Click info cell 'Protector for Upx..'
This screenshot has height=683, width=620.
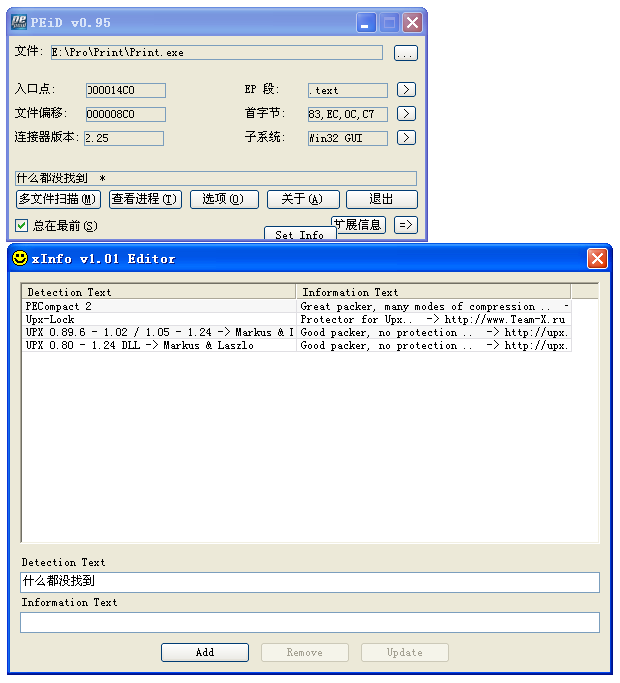tap(434, 319)
